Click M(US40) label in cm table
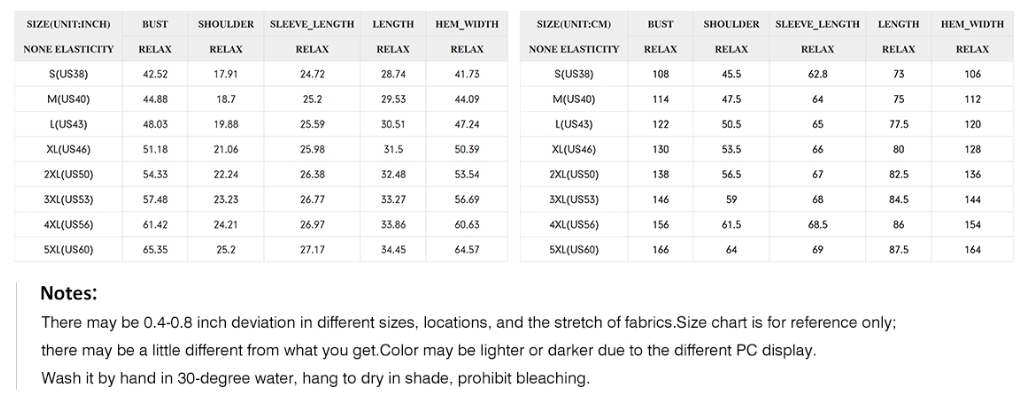Viewport: 1021px width, 406px height. pyautogui.click(x=574, y=100)
